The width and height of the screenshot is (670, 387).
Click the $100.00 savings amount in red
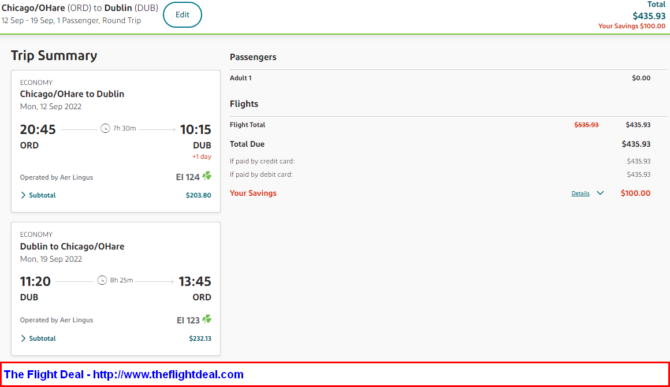point(635,193)
